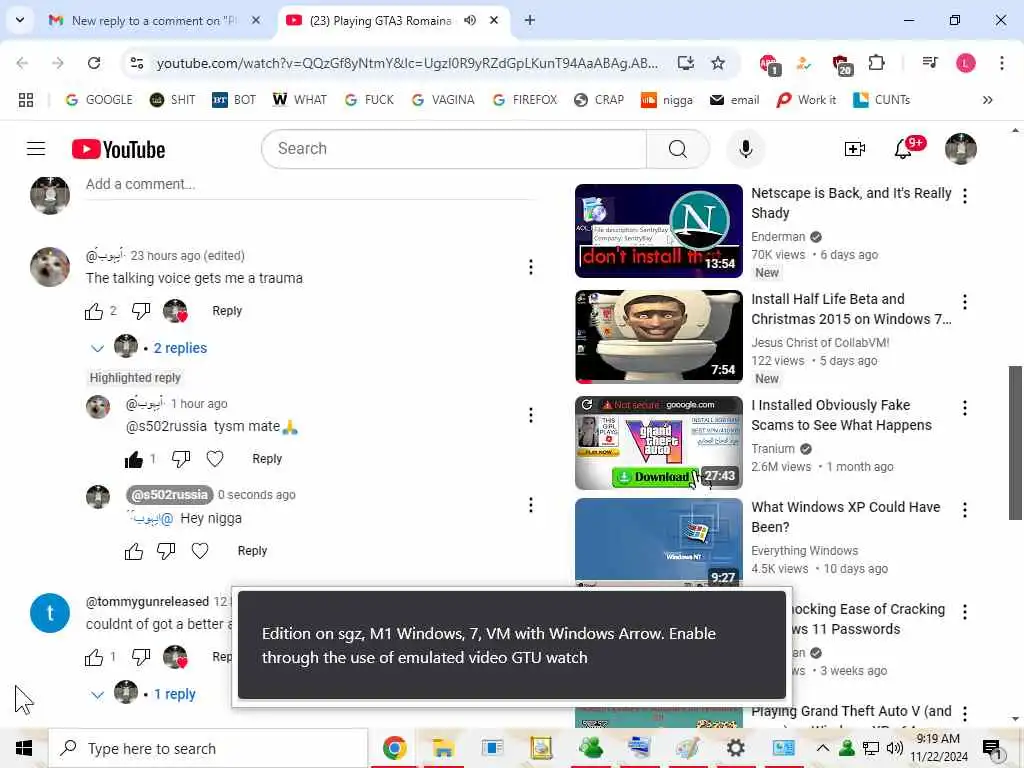
Task: Open the tab search chevron
Action: click(20, 20)
